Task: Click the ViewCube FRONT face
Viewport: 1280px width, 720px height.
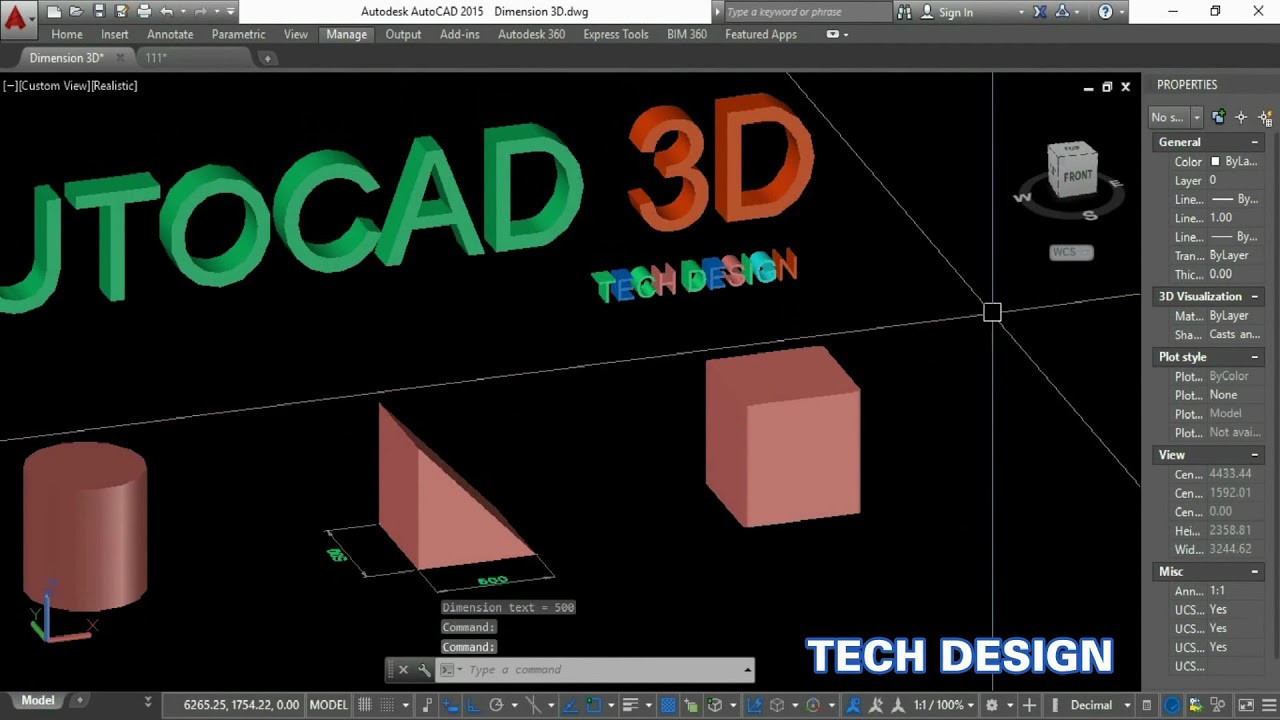Action: tap(1077, 176)
